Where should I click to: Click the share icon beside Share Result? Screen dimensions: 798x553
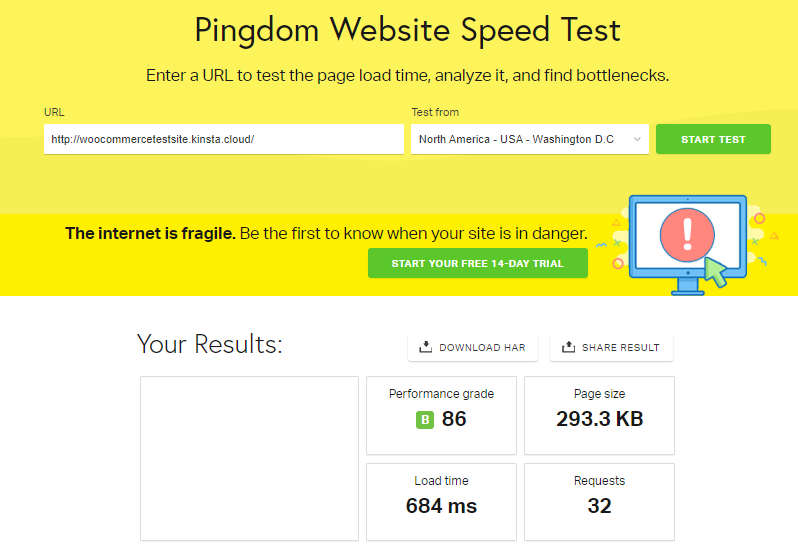pyautogui.click(x=568, y=347)
